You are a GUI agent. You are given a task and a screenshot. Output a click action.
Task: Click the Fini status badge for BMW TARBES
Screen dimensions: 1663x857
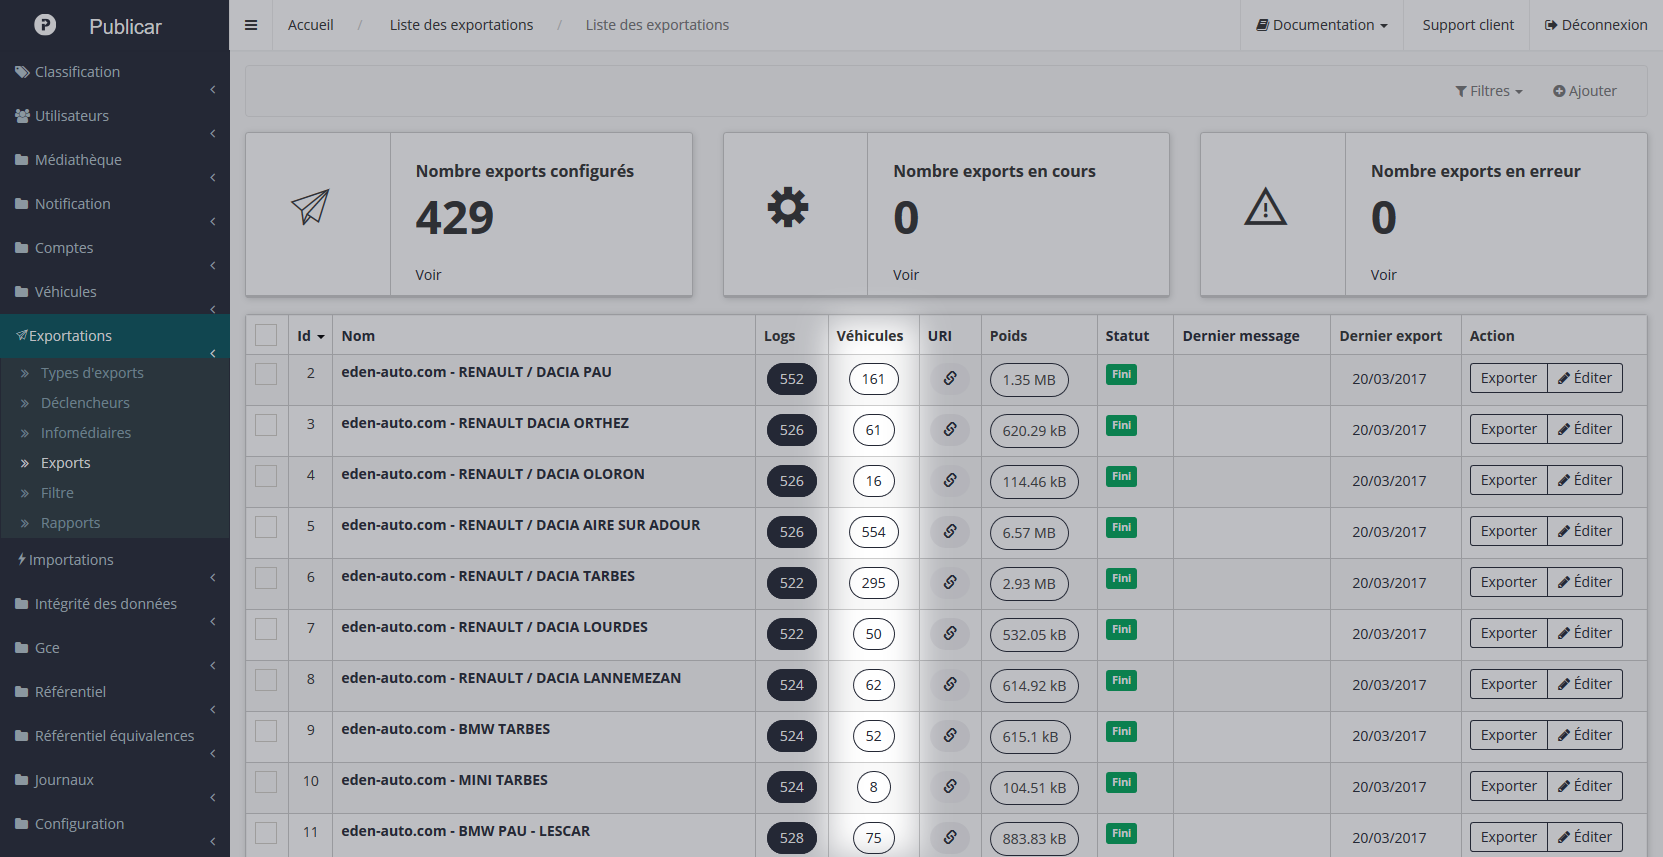(1121, 731)
